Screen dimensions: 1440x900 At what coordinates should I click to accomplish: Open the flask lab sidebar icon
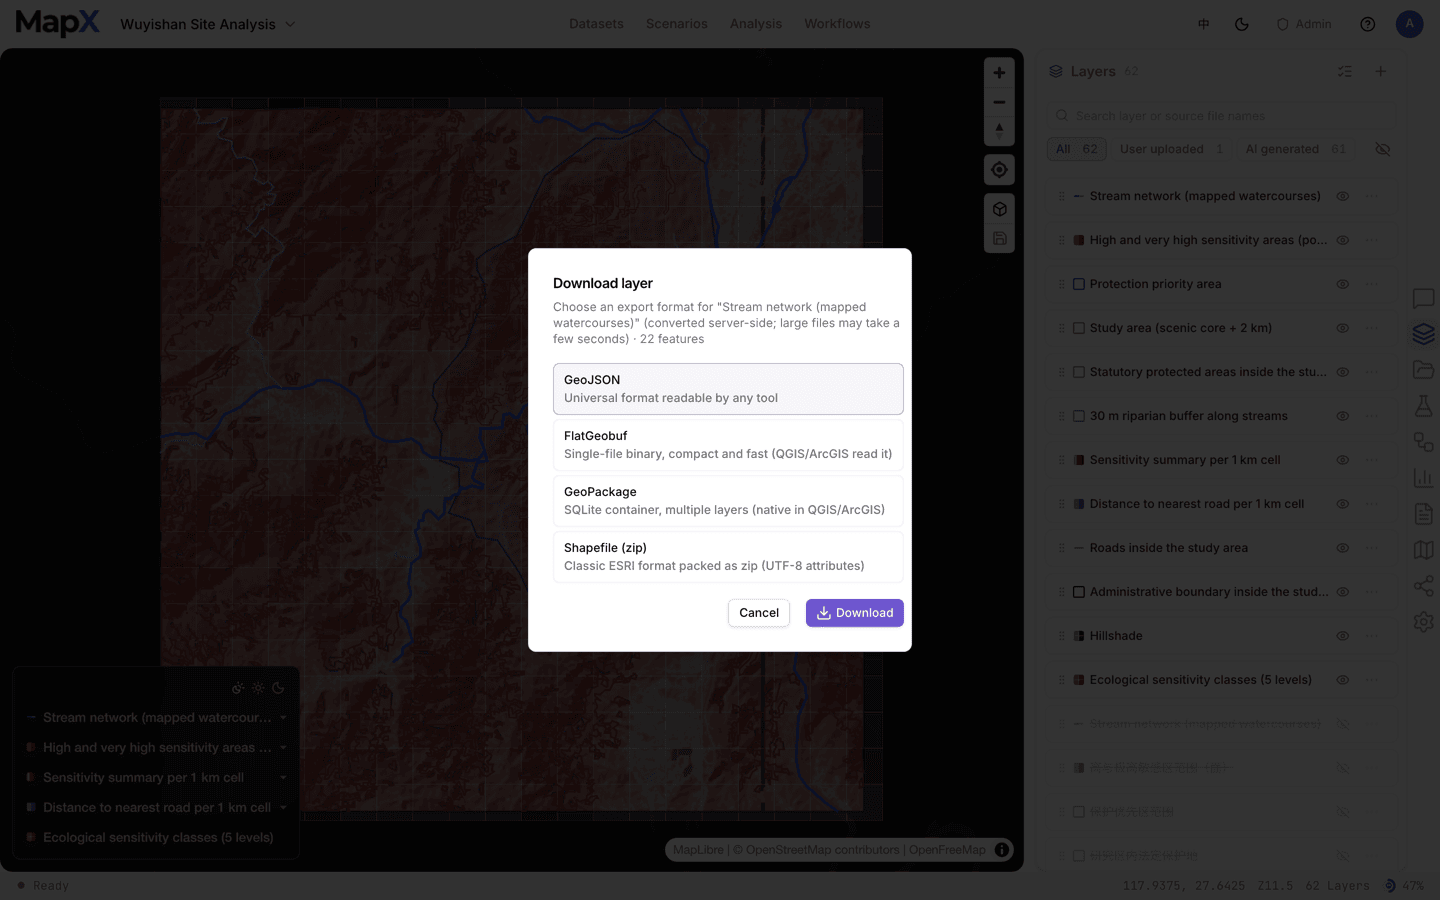1423,406
